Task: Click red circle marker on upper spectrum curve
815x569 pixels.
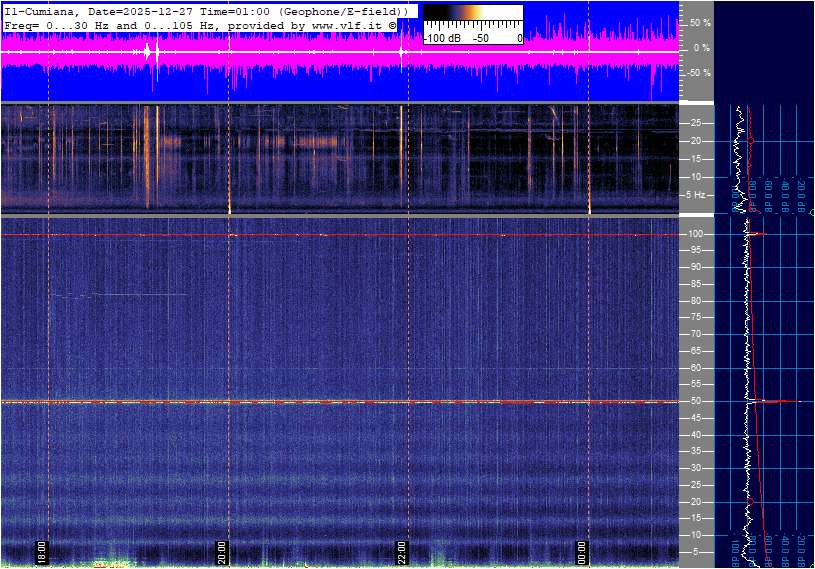Action: 751,141
